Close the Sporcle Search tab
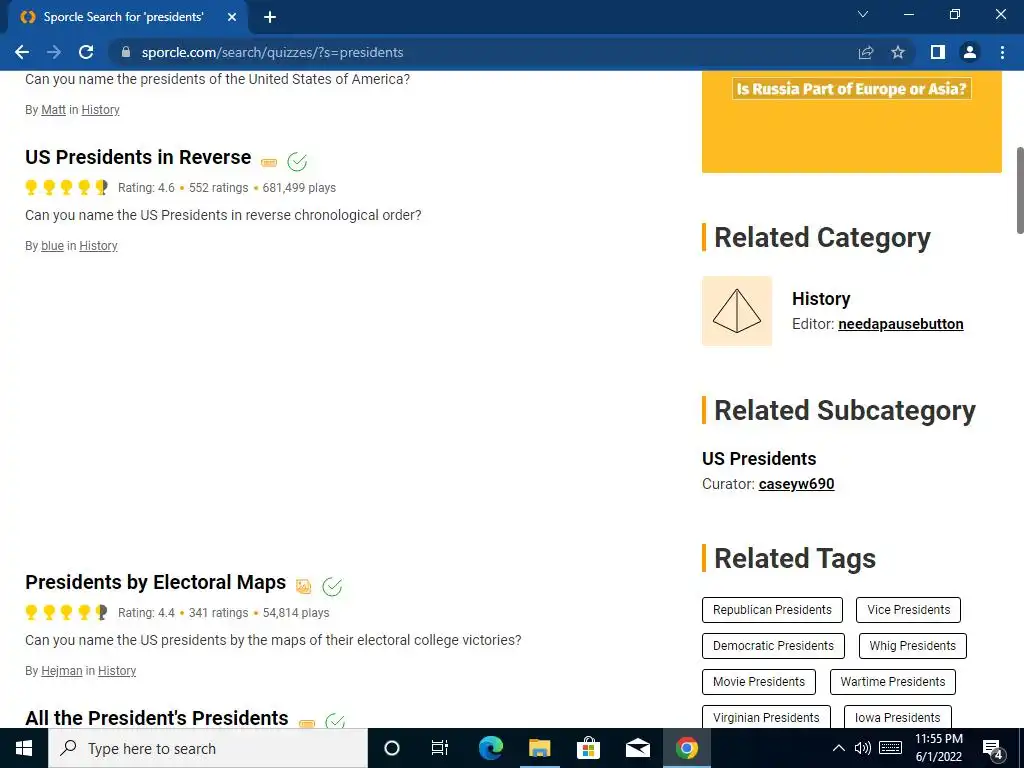1024x768 pixels. 232,17
